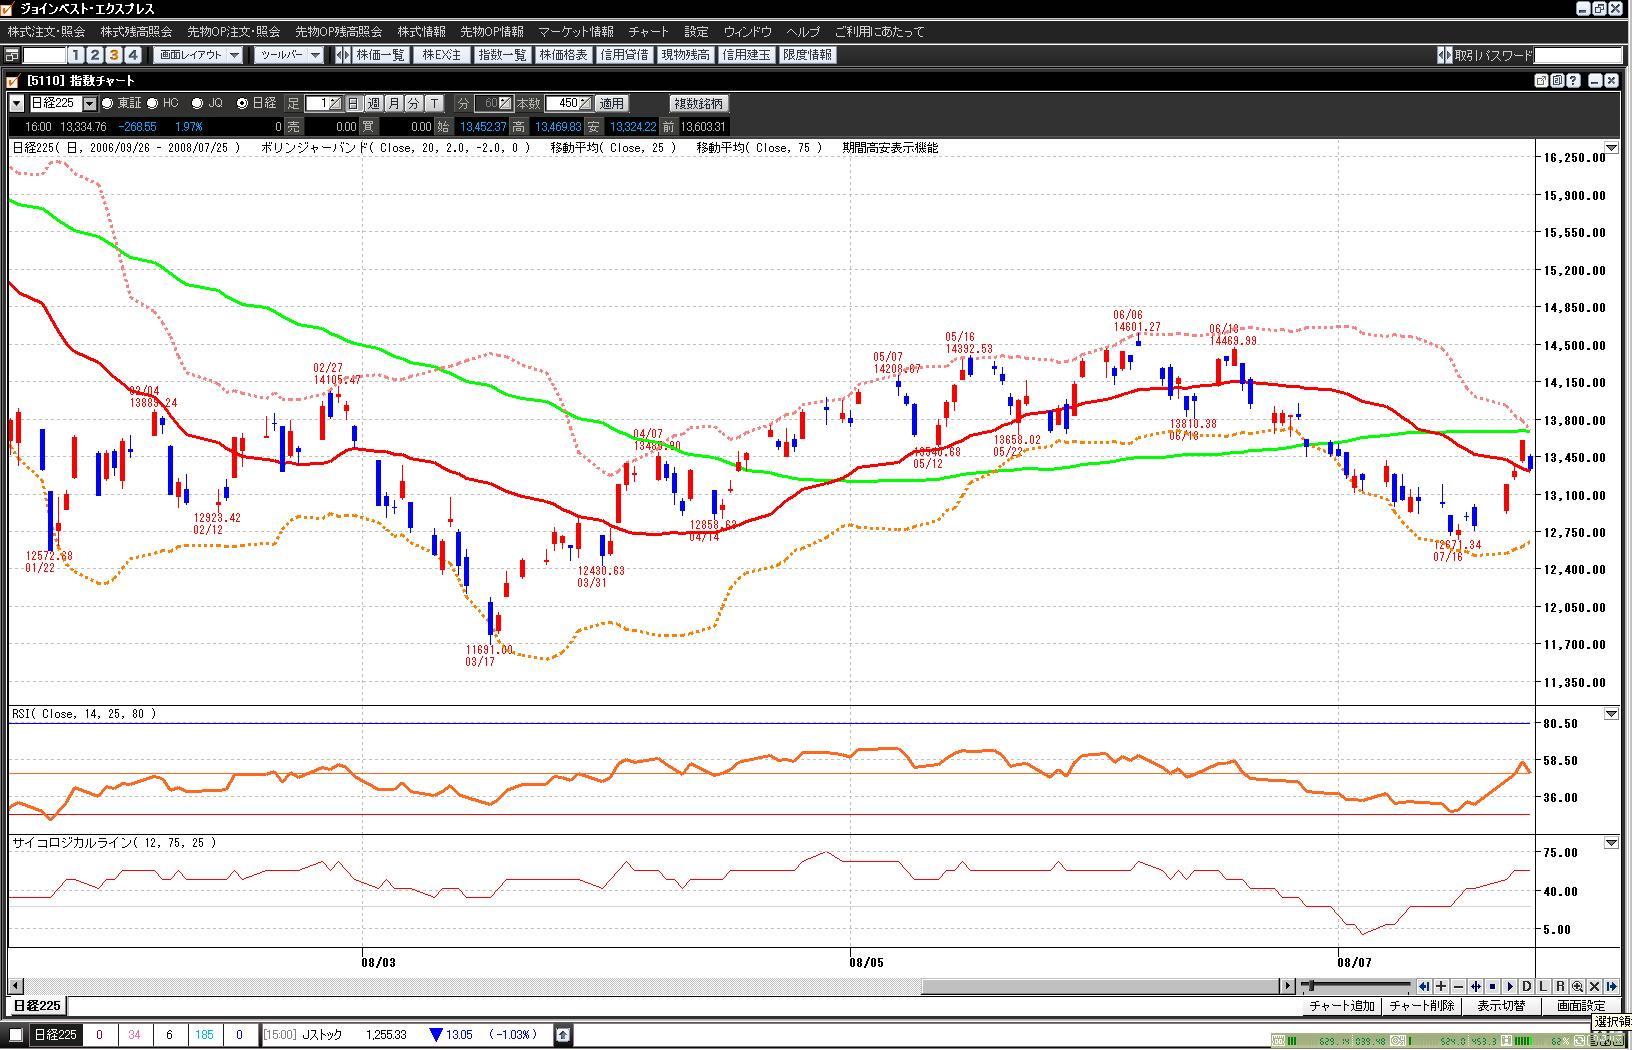
Task: Open the マーケット情報 menu
Action: pyautogui.click(x=575, y=32)
